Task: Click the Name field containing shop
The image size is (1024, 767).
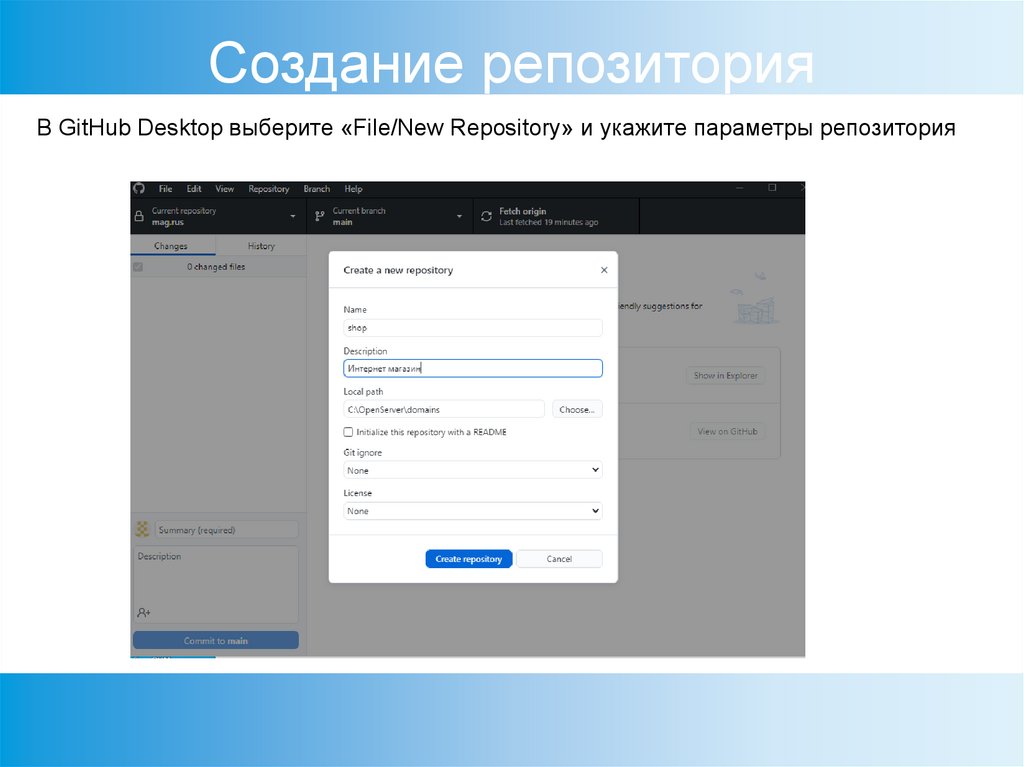Action: [x=473, y=328]
